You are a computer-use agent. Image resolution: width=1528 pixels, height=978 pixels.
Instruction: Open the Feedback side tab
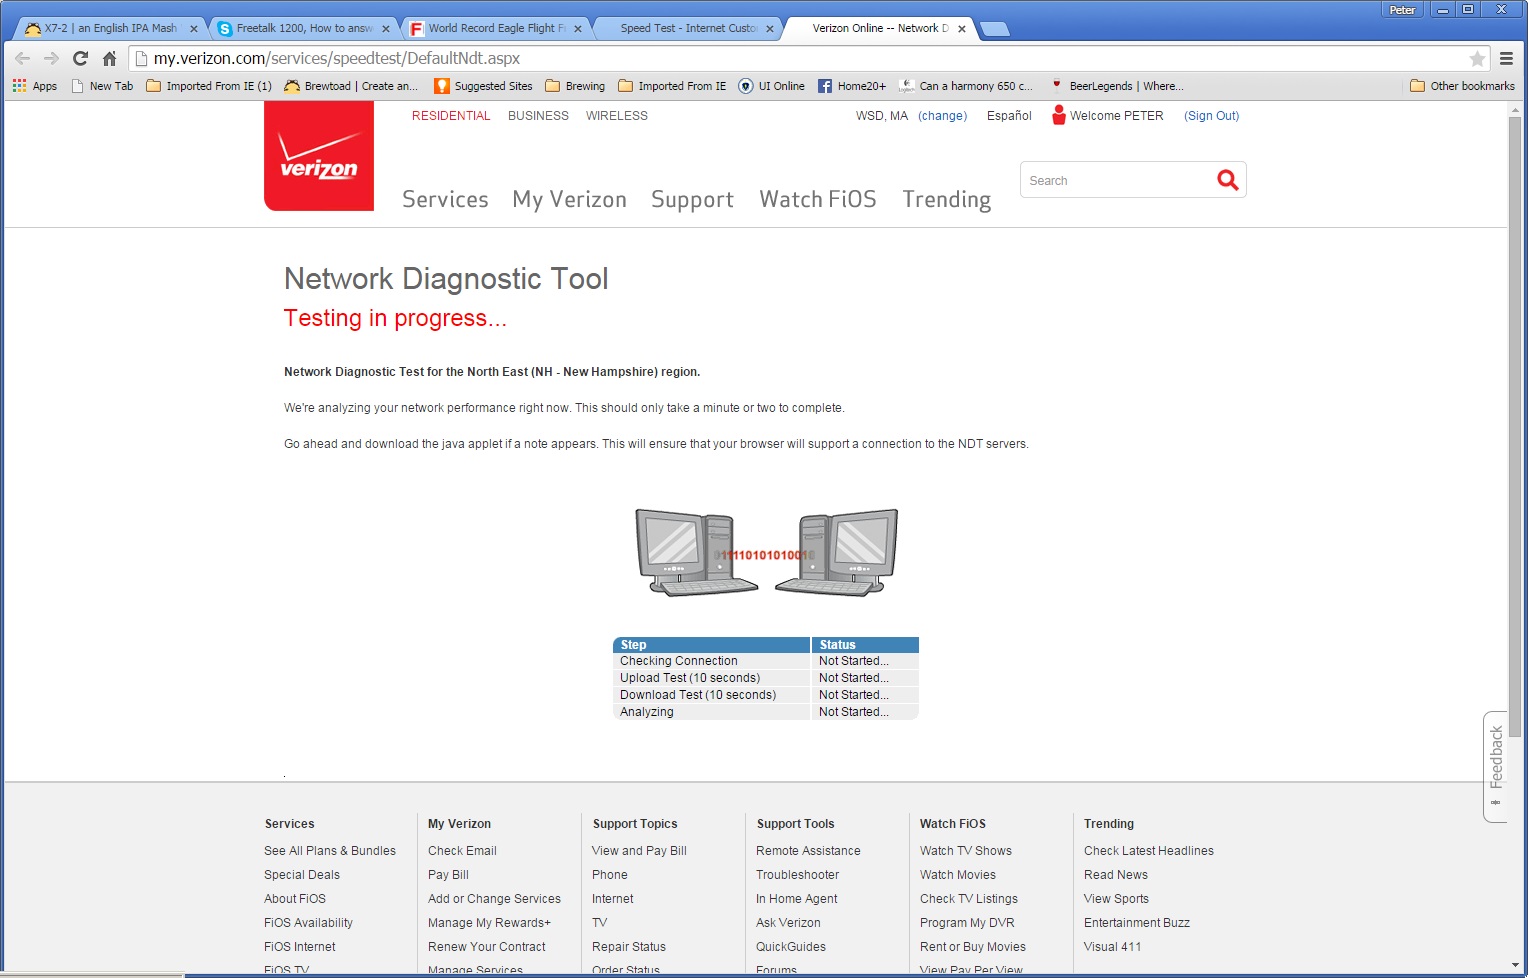(1496, 766)
